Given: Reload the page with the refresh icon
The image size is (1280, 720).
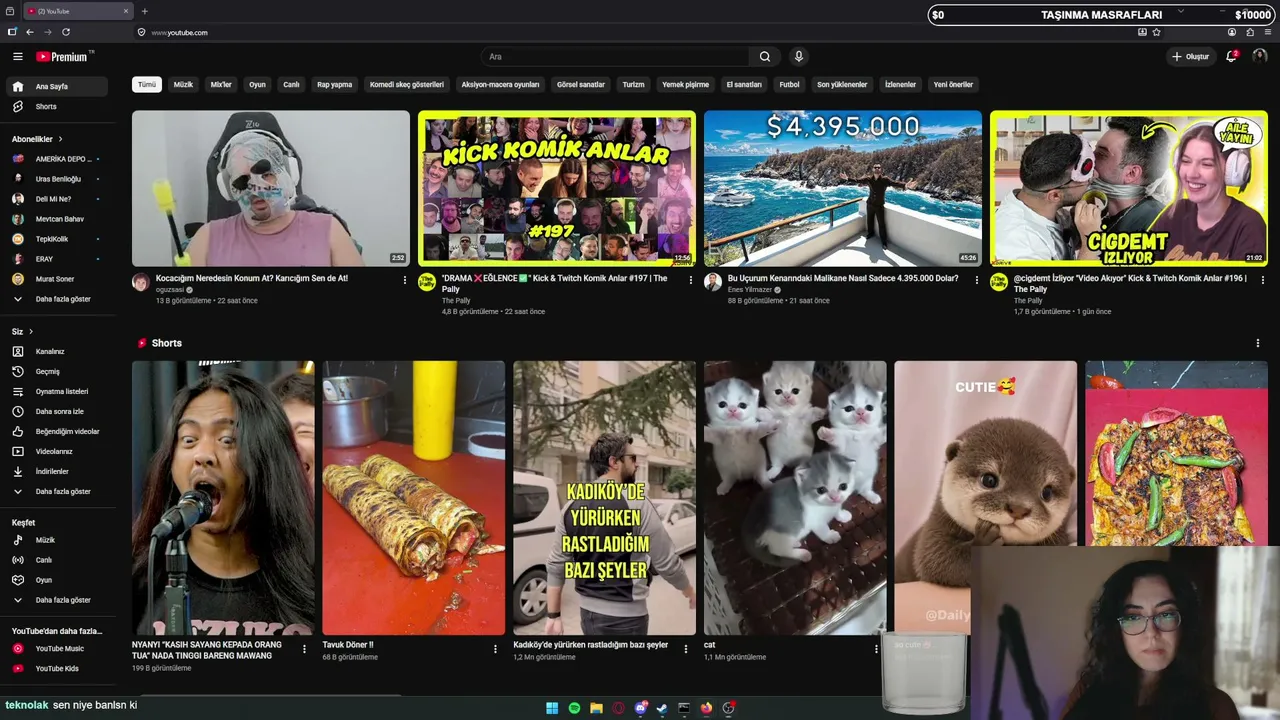Looking at the screenshot, I should click(66, 32).
